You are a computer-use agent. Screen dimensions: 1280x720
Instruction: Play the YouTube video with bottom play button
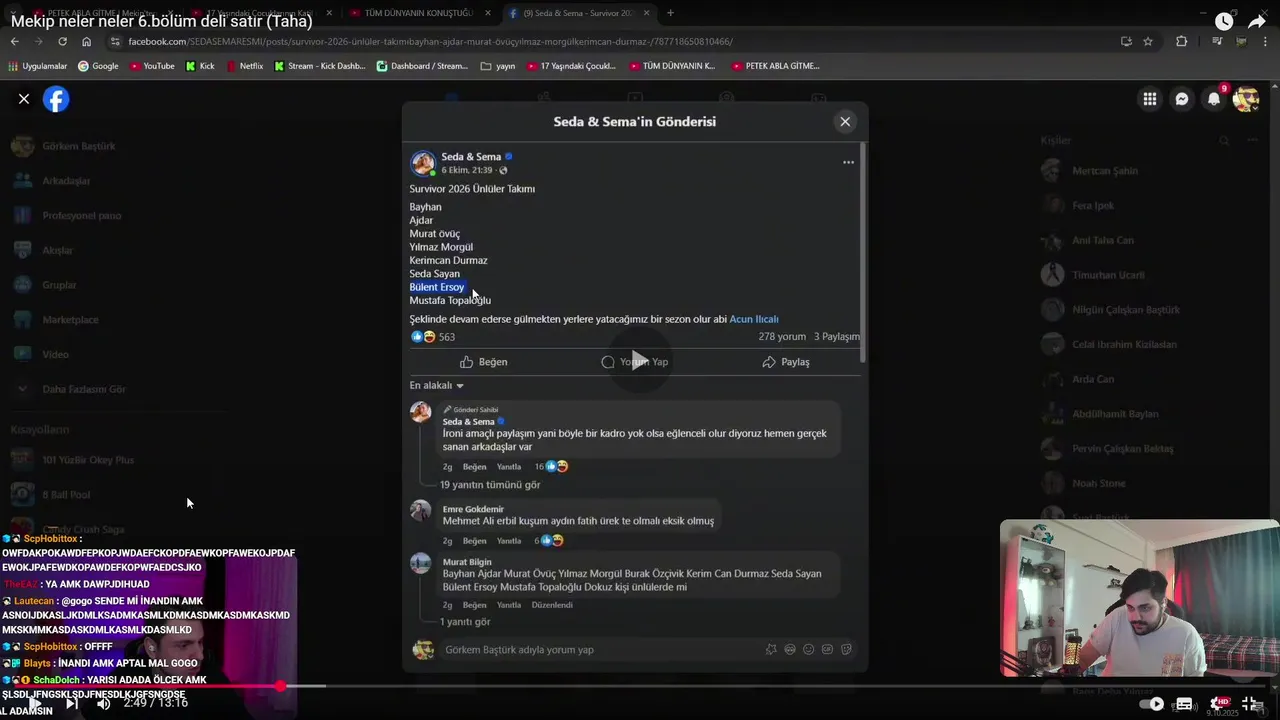(x=34, y=703)
